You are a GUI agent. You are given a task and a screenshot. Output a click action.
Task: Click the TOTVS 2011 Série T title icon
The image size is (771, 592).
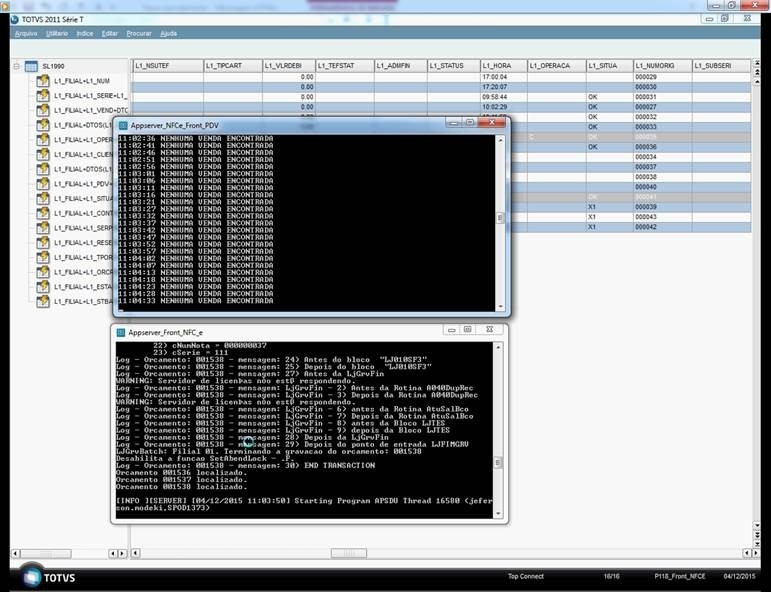15,19
